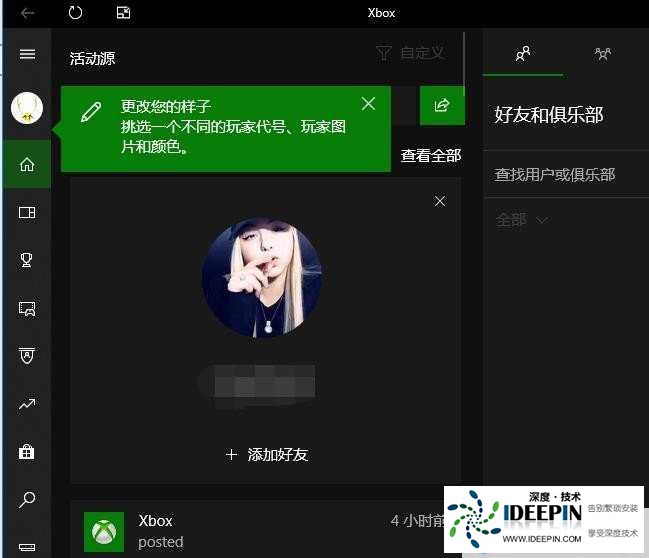Switch to the parties tab icon
This screenshot has width=649, height=558.
(x=603, y=54)
